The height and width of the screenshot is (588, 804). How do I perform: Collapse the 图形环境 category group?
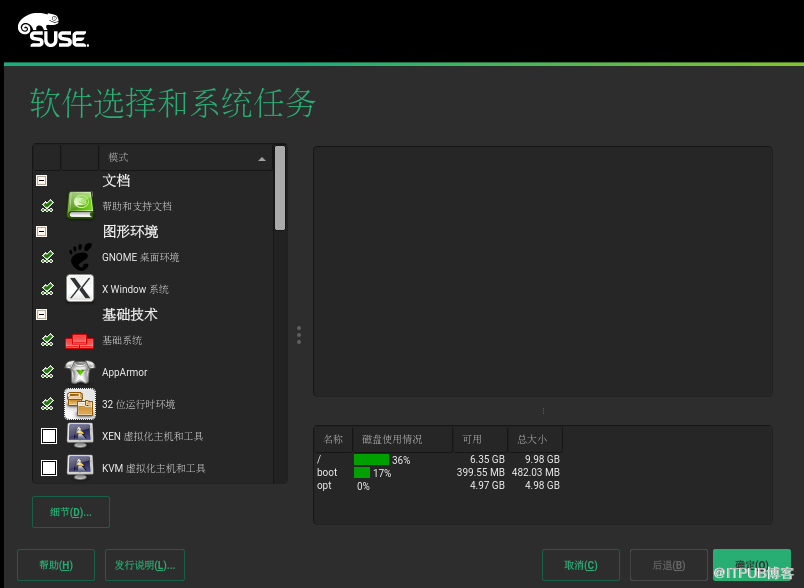pyautogui.click(x=41, y=232)
